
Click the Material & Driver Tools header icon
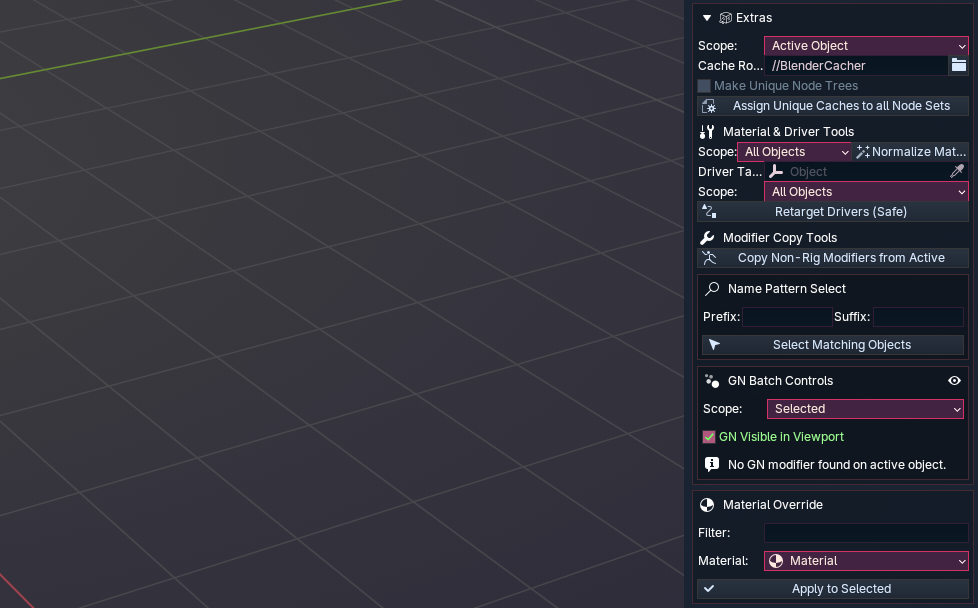point(707,132)
